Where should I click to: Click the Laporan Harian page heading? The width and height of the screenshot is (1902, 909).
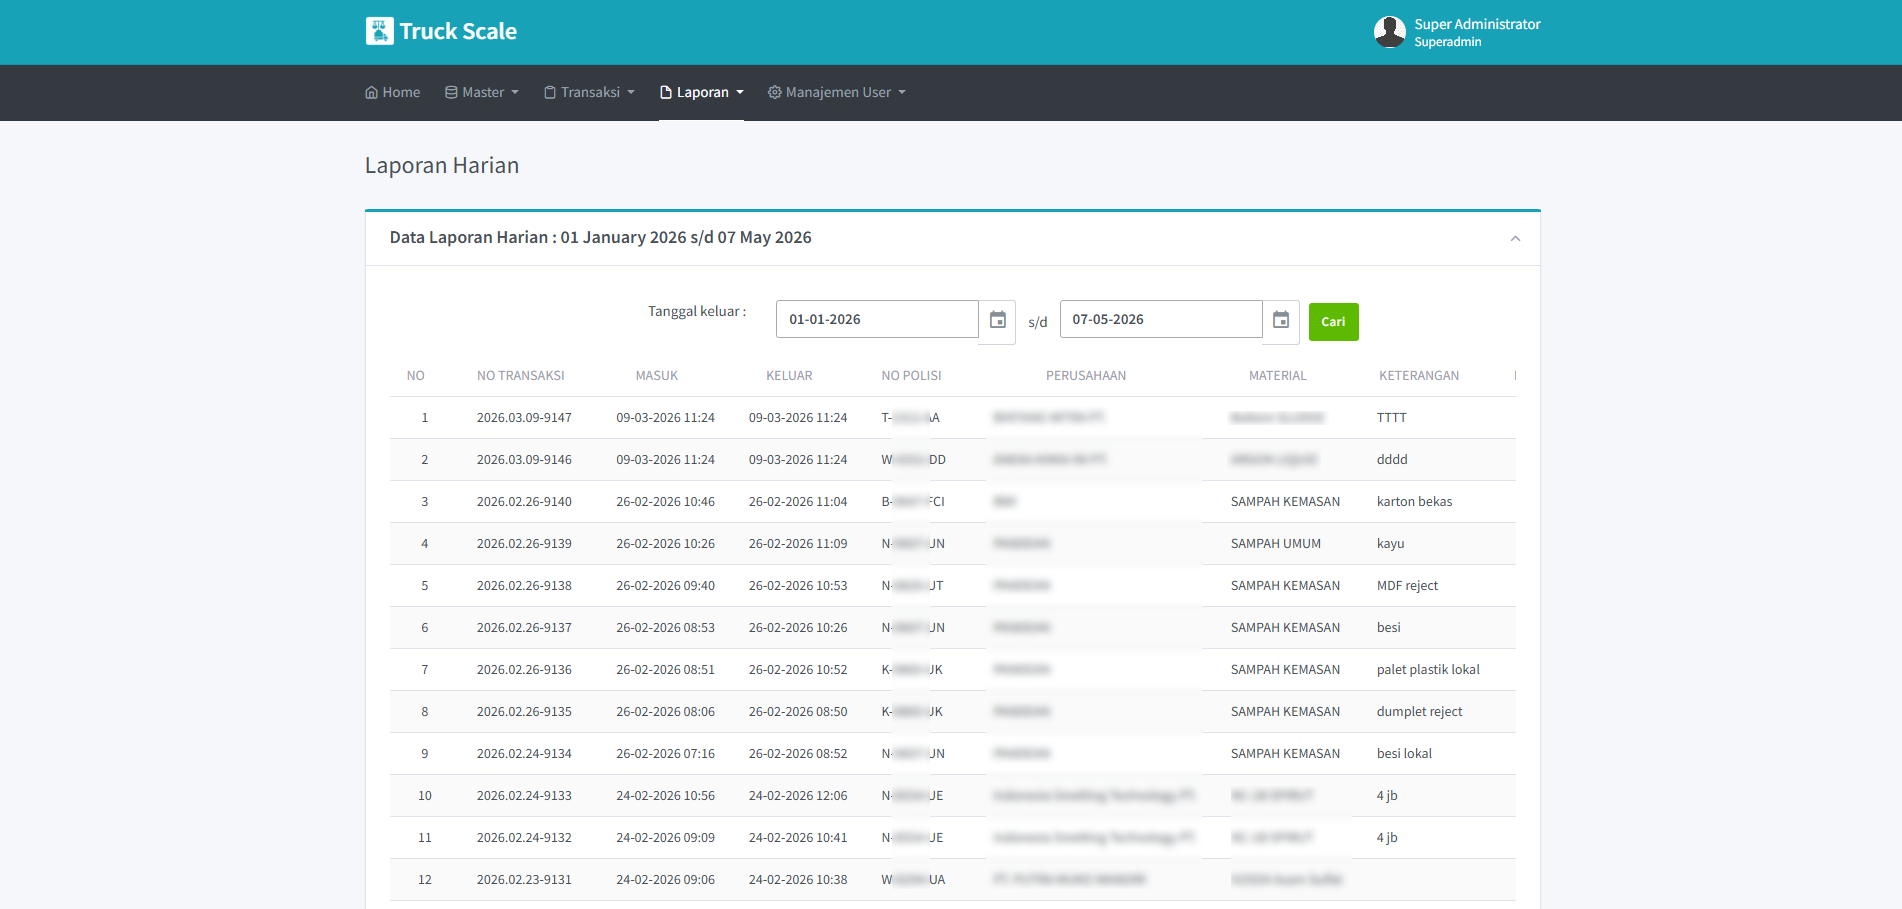point(442,166)
